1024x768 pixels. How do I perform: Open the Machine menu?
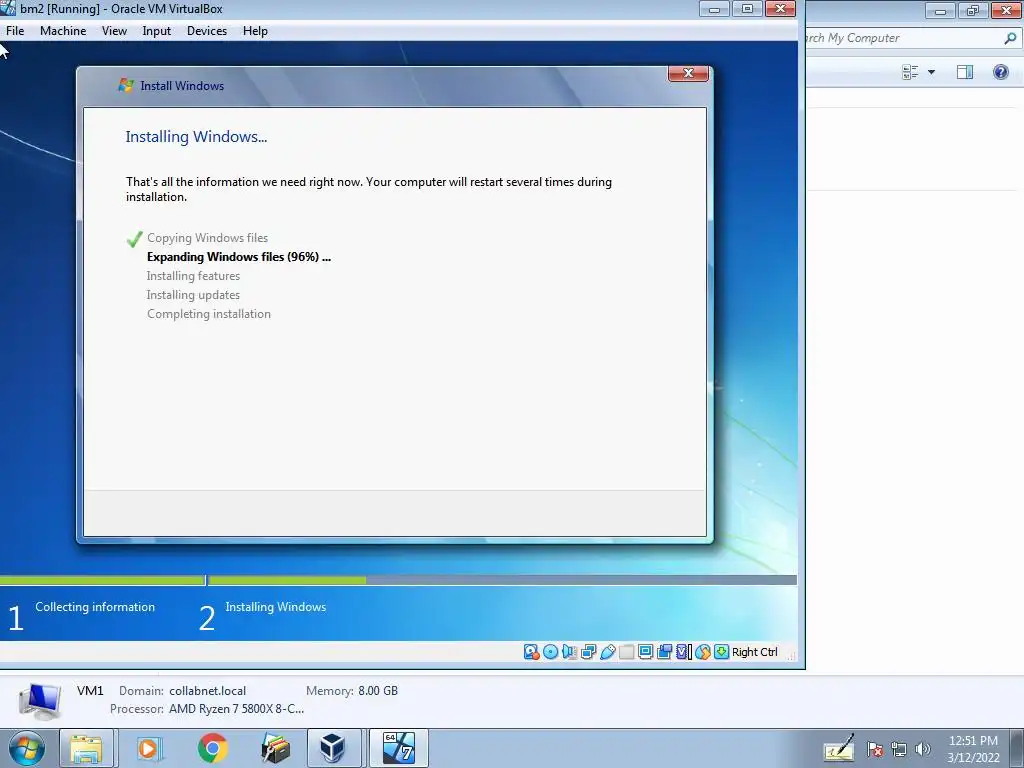point(63,31)
